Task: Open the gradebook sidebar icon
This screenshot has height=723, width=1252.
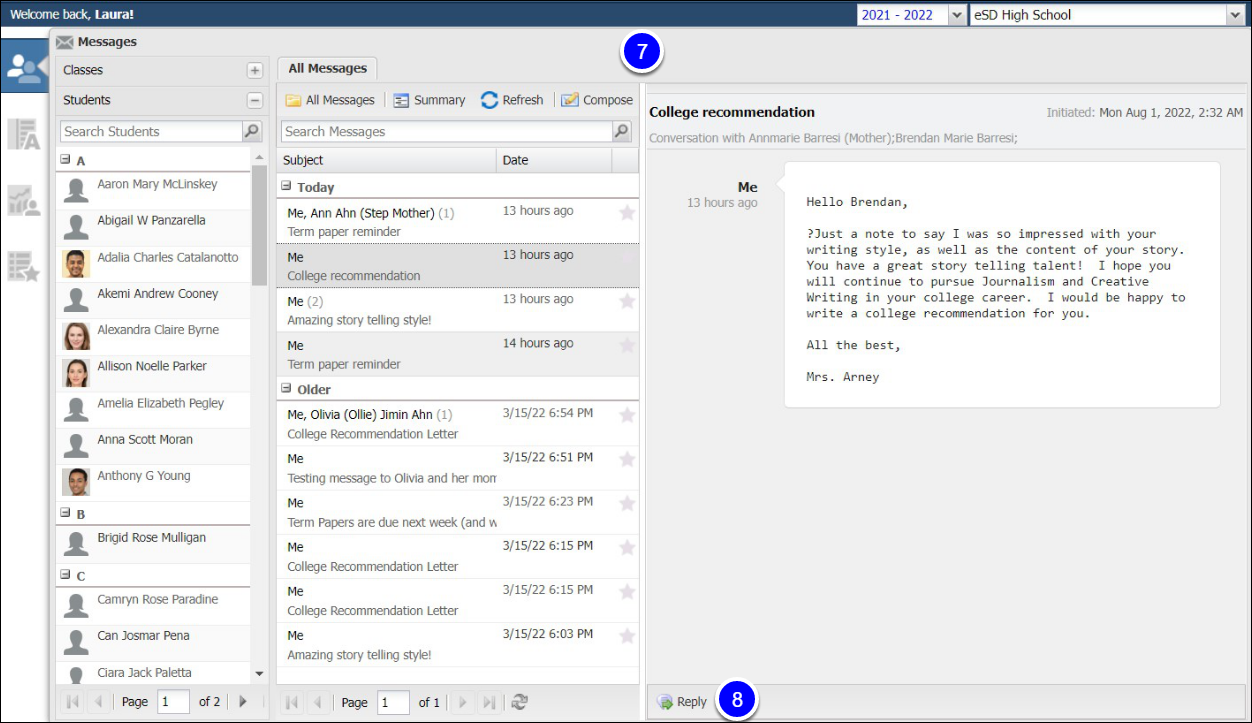Action: (x=24, y=134)
